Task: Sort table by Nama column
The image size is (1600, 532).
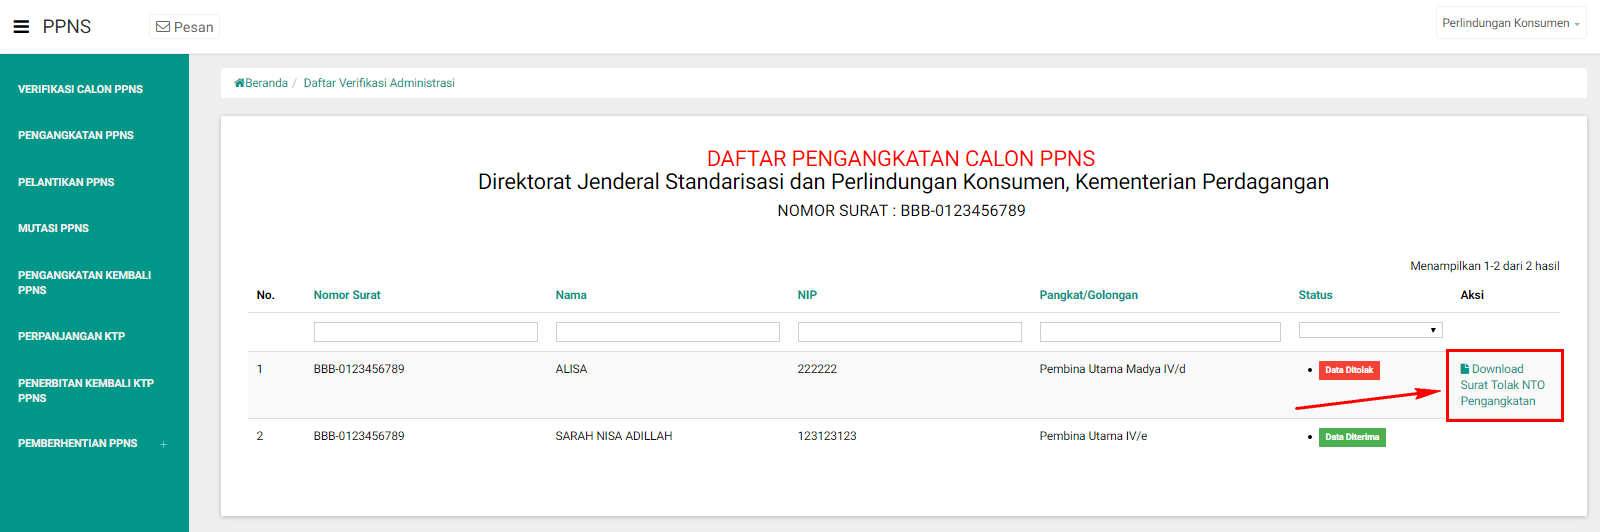Action: tap(571, 295)
